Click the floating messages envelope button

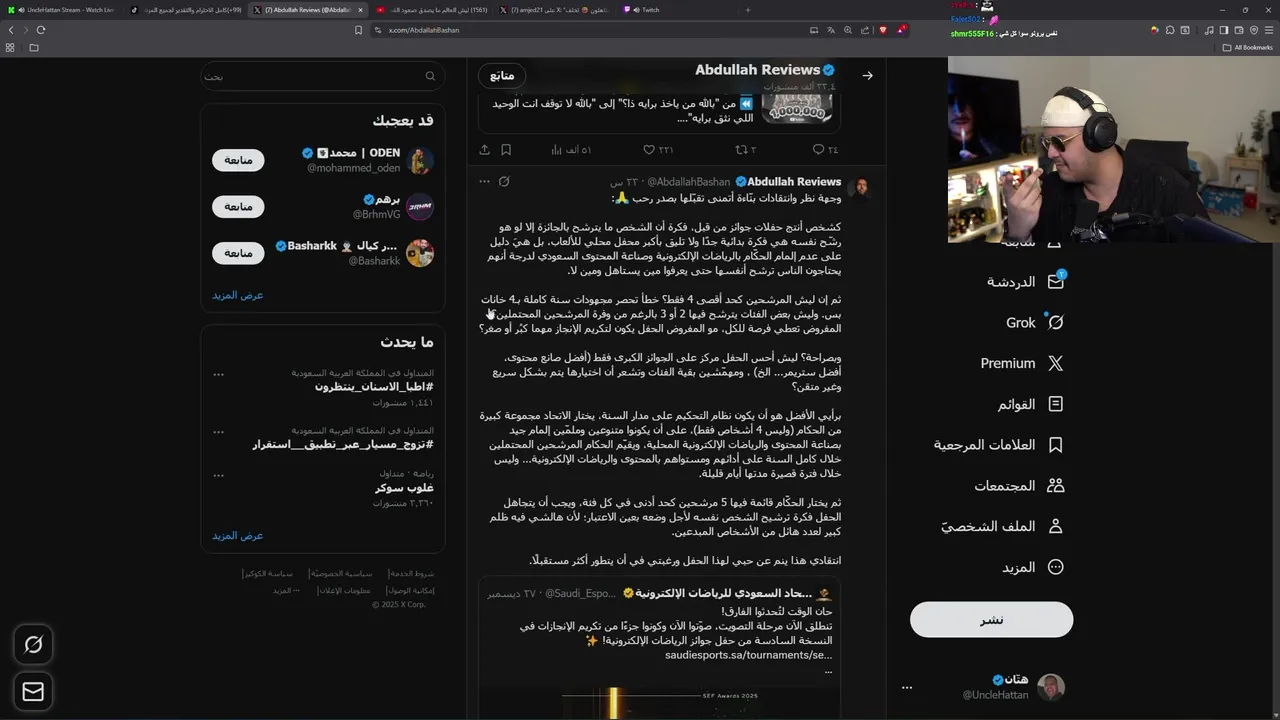pos(33,691)
